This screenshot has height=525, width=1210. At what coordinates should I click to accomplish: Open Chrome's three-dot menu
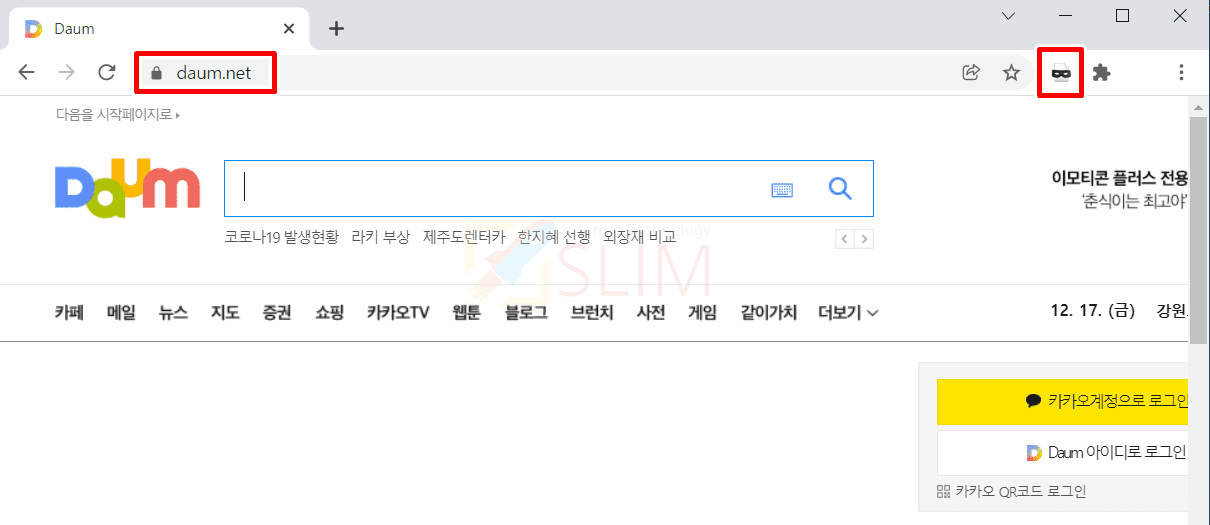(x=1181, y=72)
